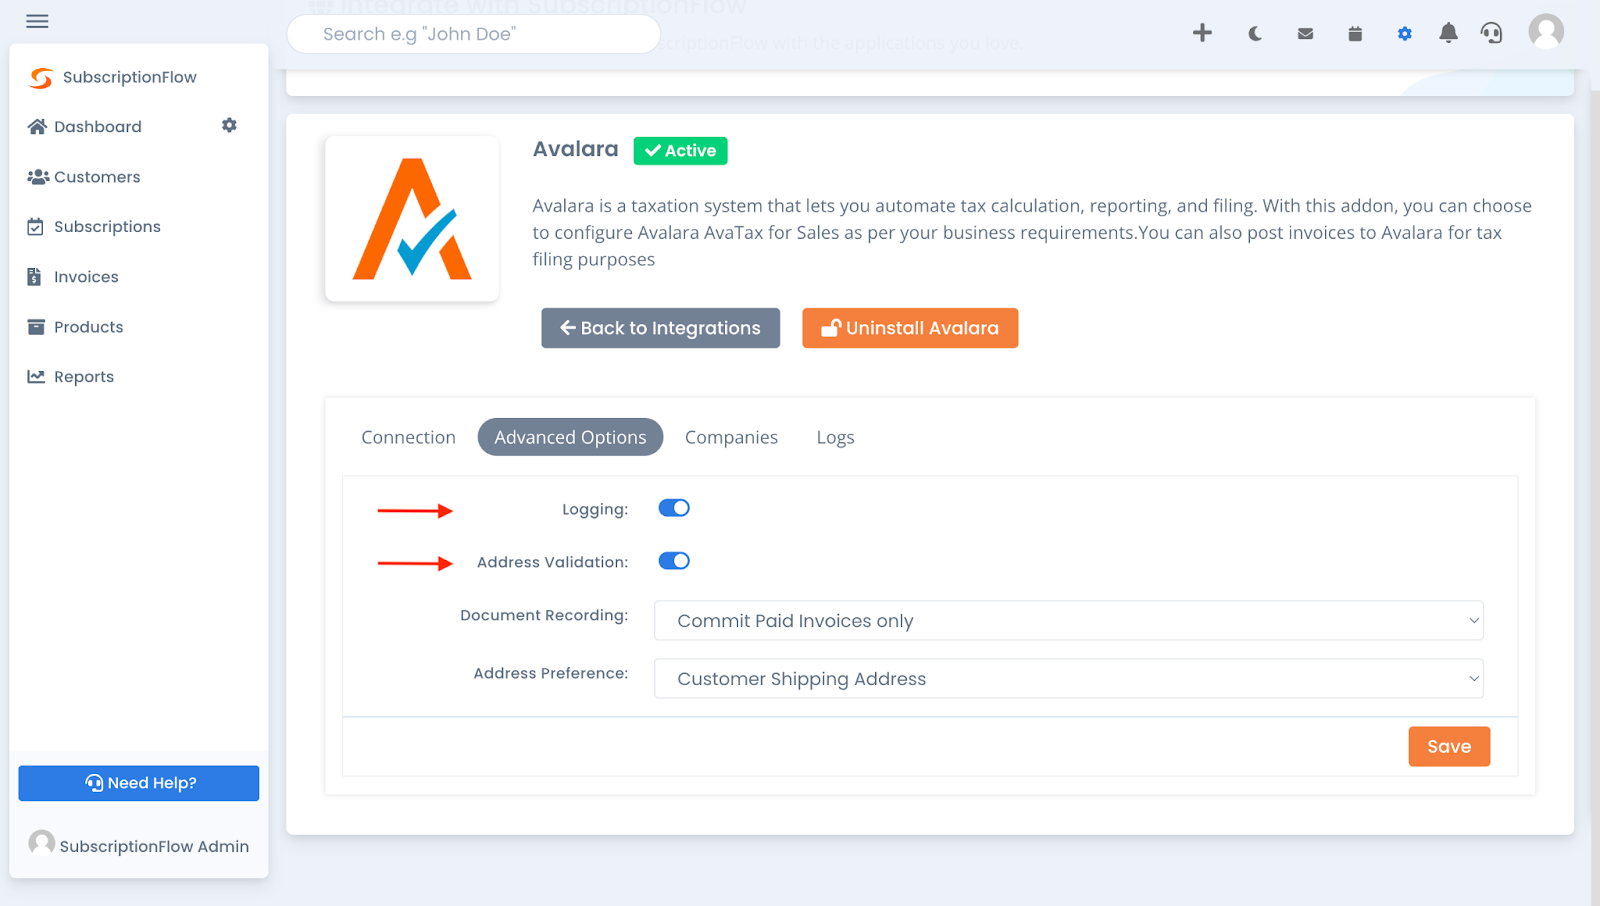
Task: Select the Advanced Options tab
Action: click(x=570, y=437)
